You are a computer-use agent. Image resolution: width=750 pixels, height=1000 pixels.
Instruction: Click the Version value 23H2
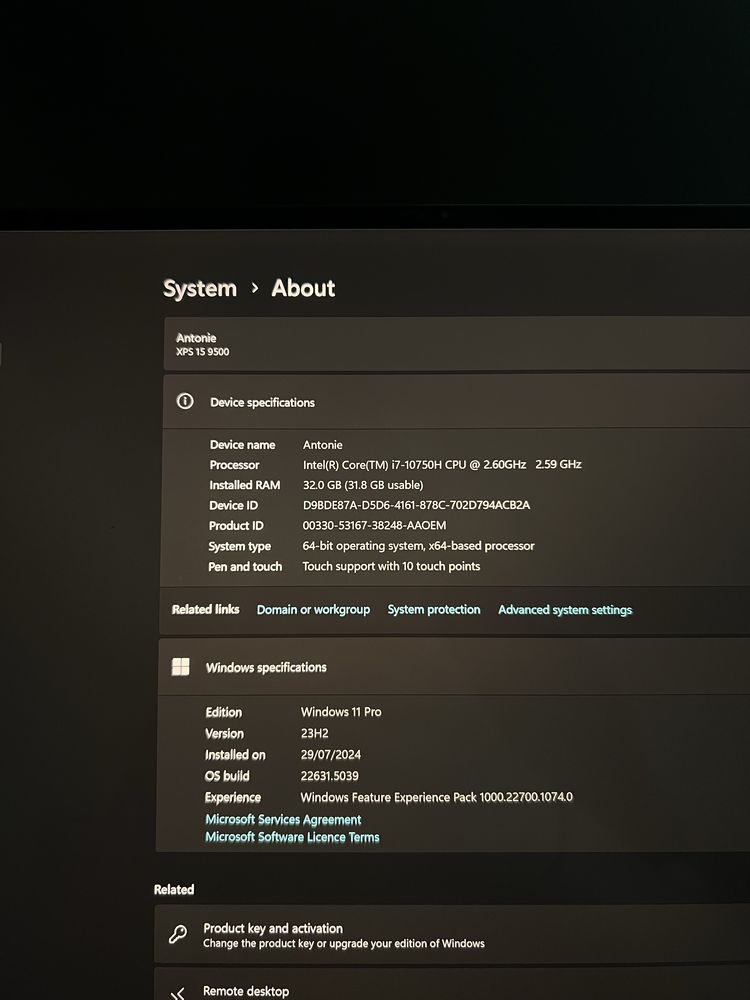point(314,733)
